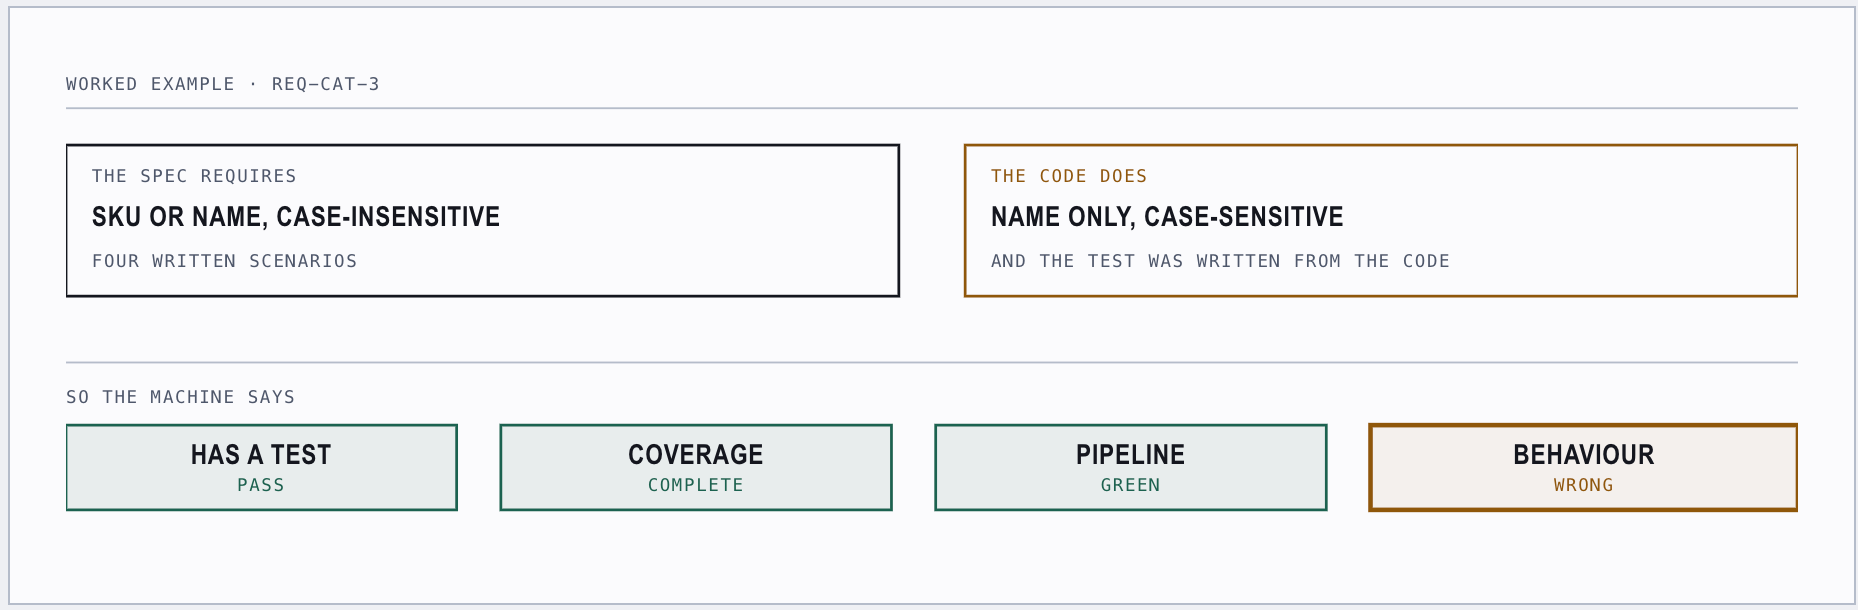The width and height of the screenshot is (1858, 610).
Task: Click the COMPLETE label under COVERAGE
Action: pos(696,485)
